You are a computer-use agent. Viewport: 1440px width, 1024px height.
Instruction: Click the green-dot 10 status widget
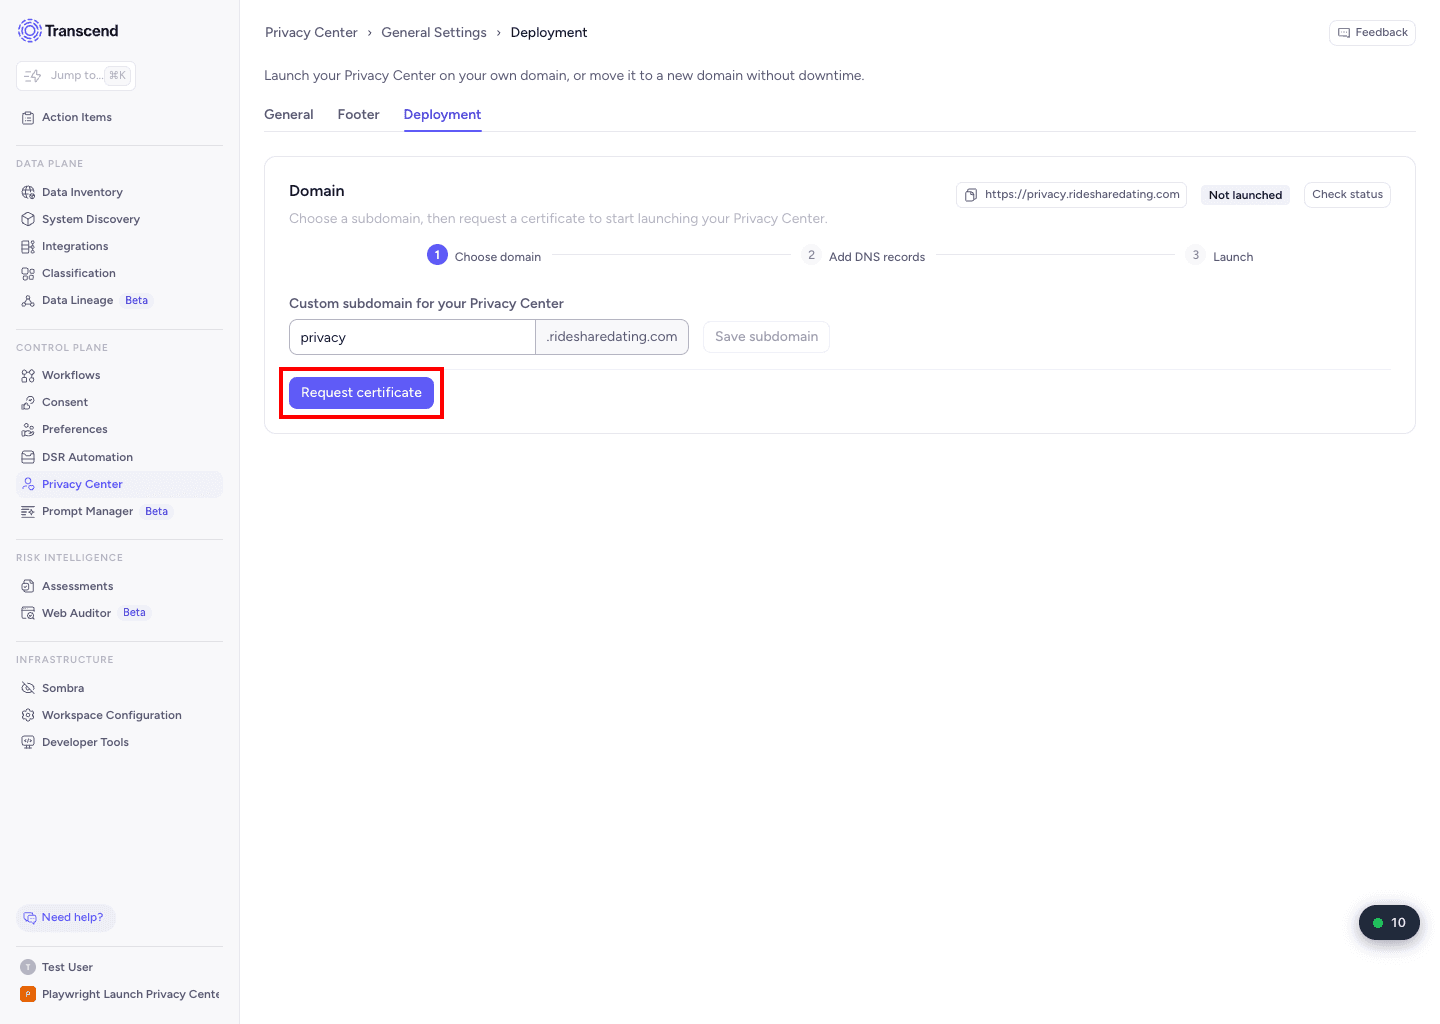1389,923
